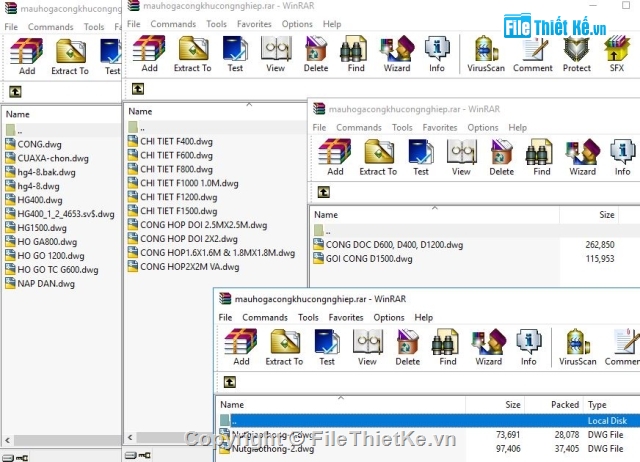The width and height of the screenshot is (640, 462).
Task: Click View in the top WinRAR window
Action: [276, 54]
